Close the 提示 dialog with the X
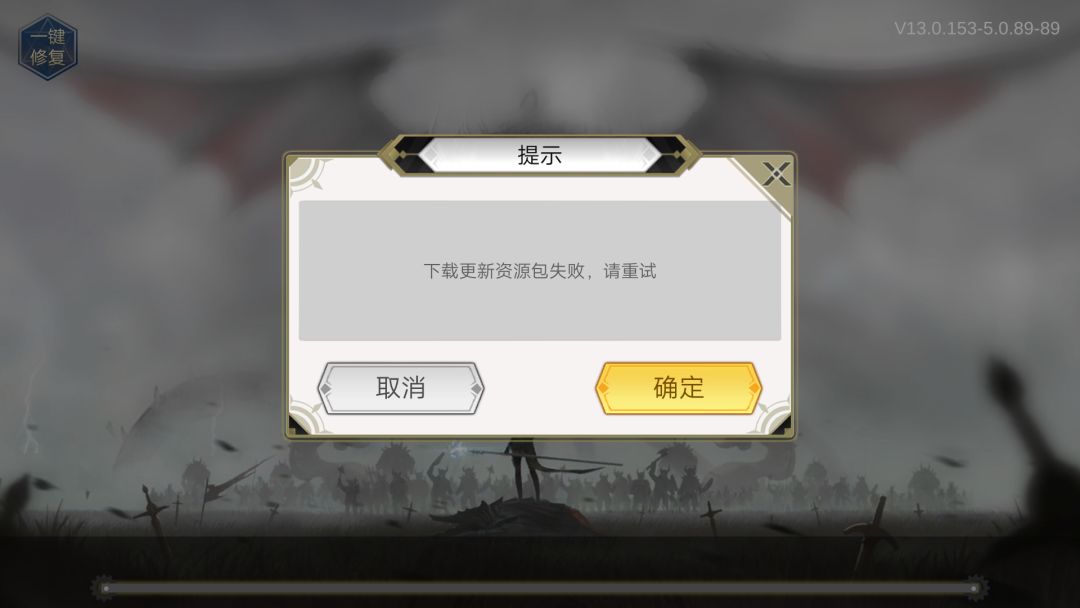 (776, 174)
